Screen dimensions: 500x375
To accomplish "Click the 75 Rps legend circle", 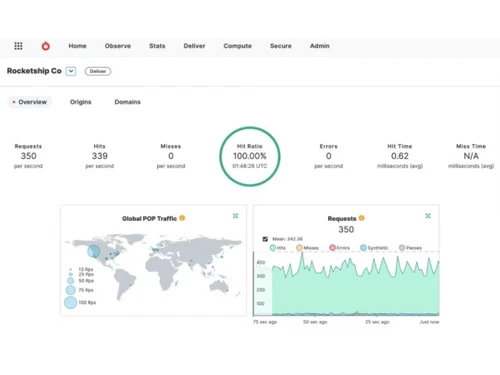I will click(x=70, y=290).
